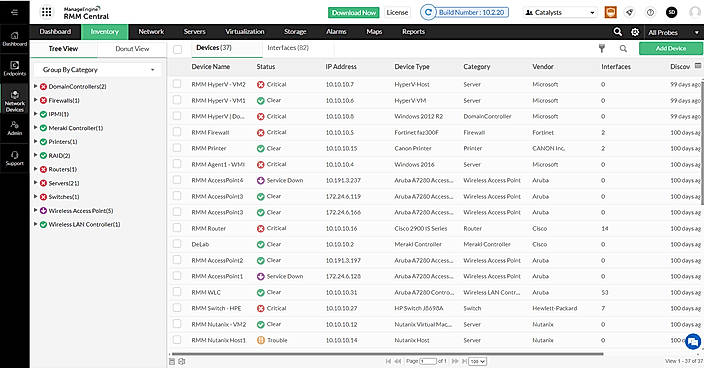Open the page size dropdown
The height and width of the screenshot is (368, 704).
477,361
